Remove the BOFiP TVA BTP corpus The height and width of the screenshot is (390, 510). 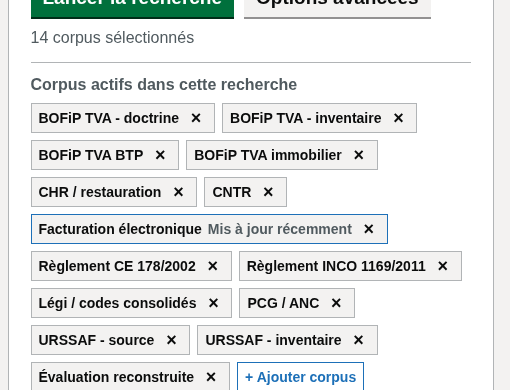tap(160, 155)
